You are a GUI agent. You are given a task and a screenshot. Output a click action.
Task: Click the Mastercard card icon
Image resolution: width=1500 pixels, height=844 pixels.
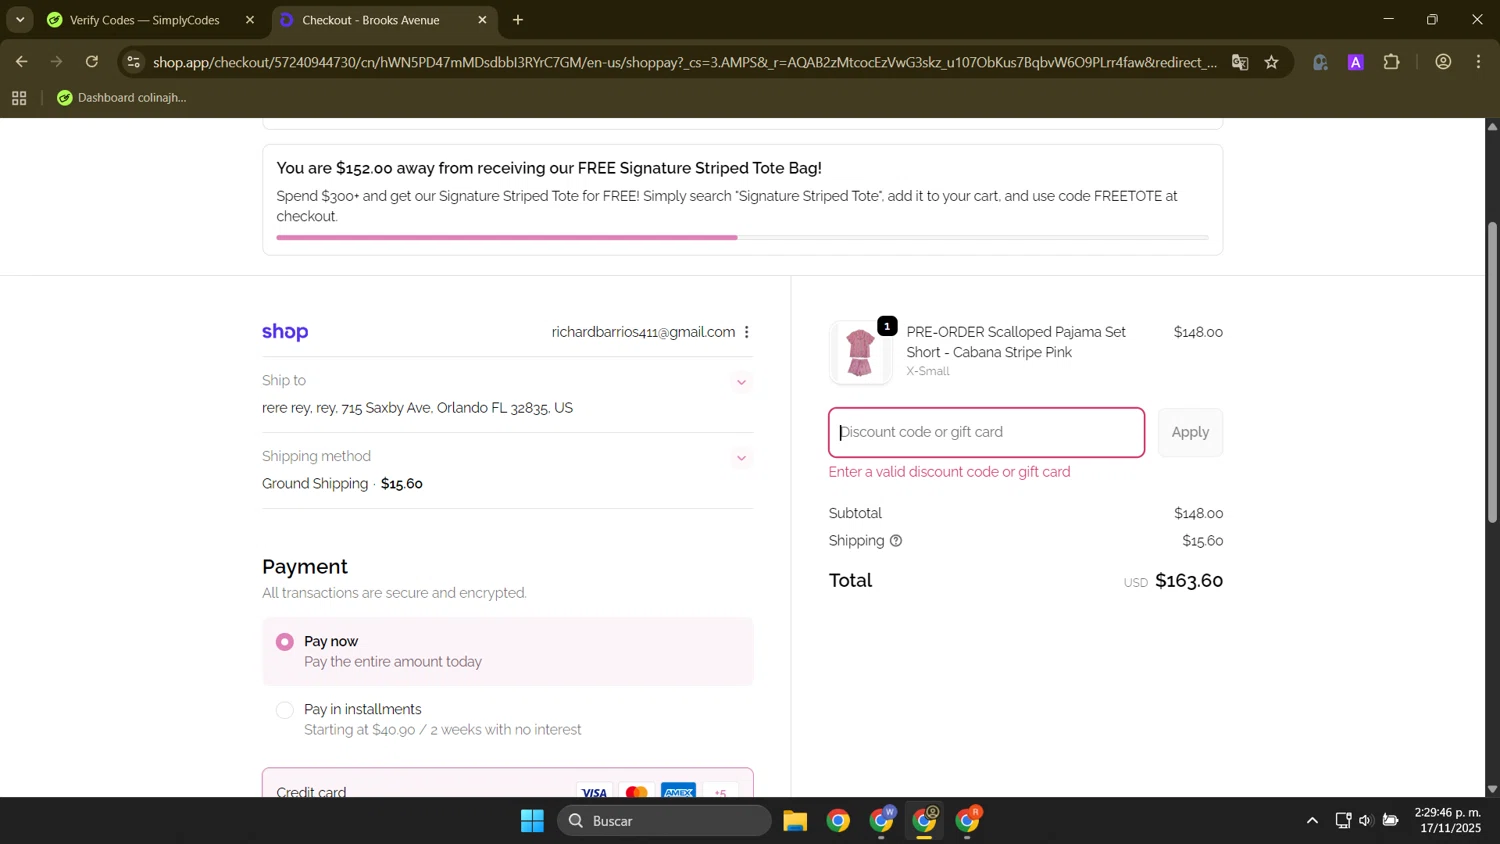click(x=636, y=792)
